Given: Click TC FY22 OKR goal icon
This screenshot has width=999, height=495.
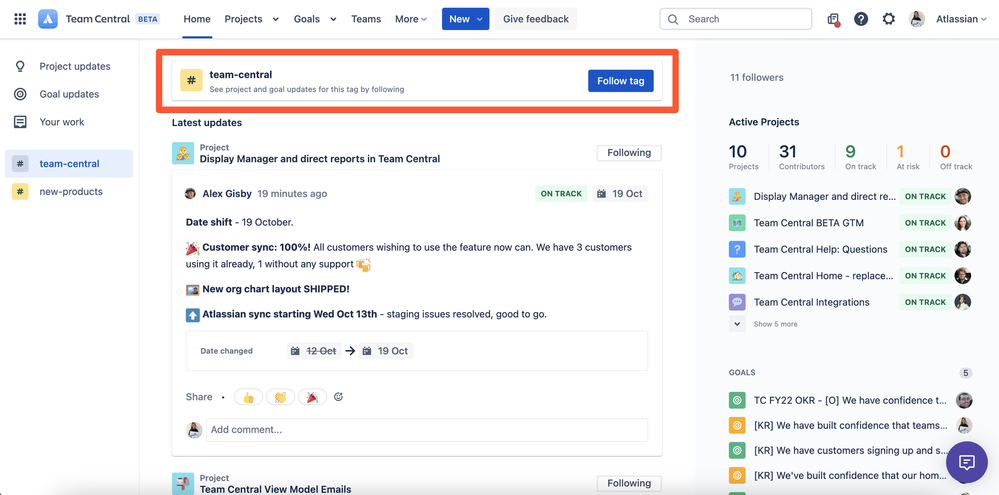Looking at the screenshot, I should click(737, 401).
